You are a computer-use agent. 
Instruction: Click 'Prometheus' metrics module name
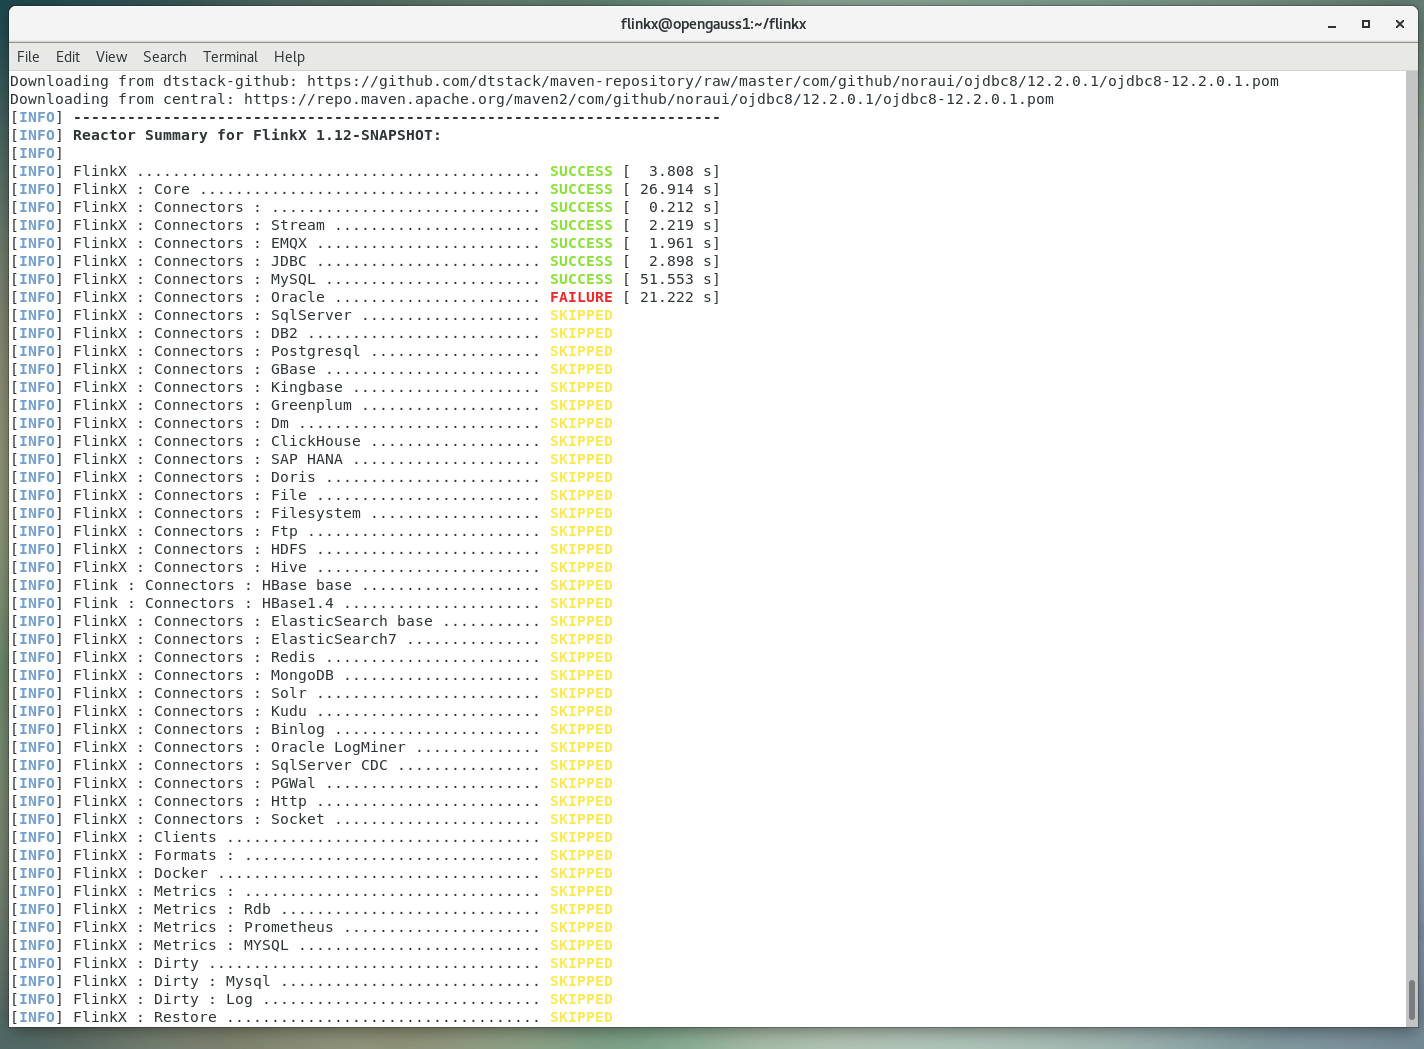(x=289, y=927)
